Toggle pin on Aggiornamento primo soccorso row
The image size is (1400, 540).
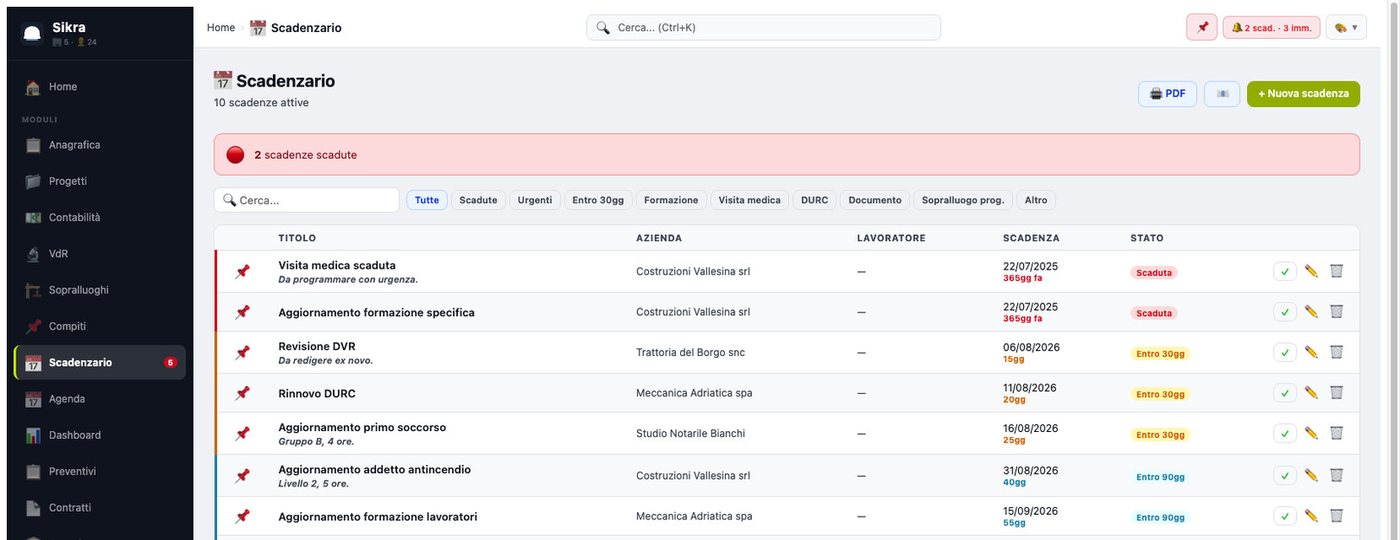click(242, 434)
